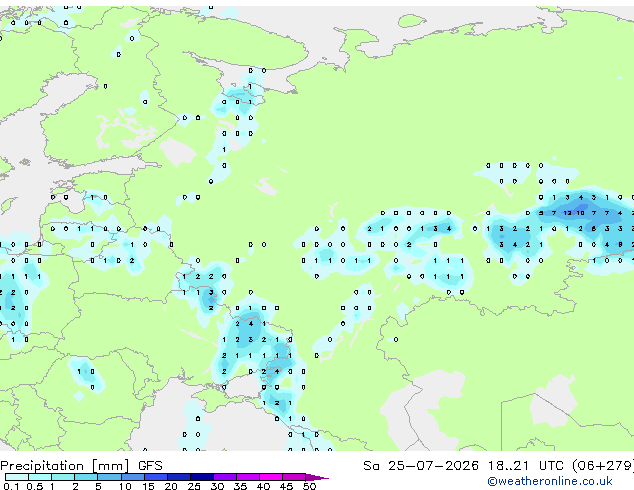Select the 0.1–0.5 mm legend swatch
This screenshot has width=634, height=490.
coord(17,477)
